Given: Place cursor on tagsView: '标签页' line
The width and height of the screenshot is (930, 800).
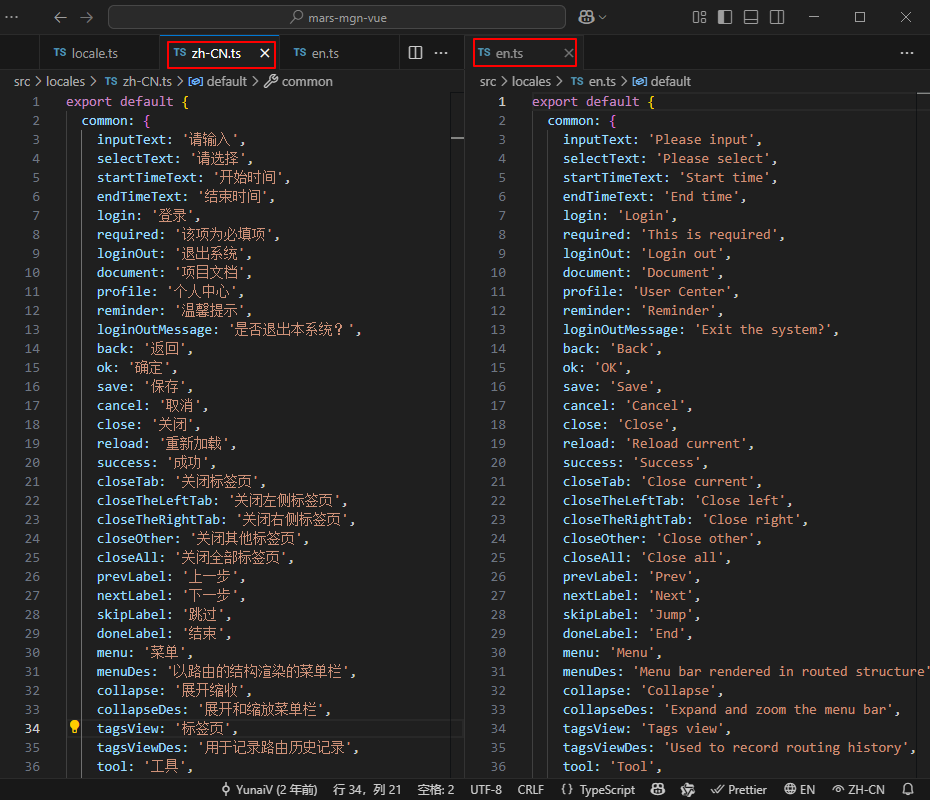Looking at the screenshot, I should click(x=167, y=728).
